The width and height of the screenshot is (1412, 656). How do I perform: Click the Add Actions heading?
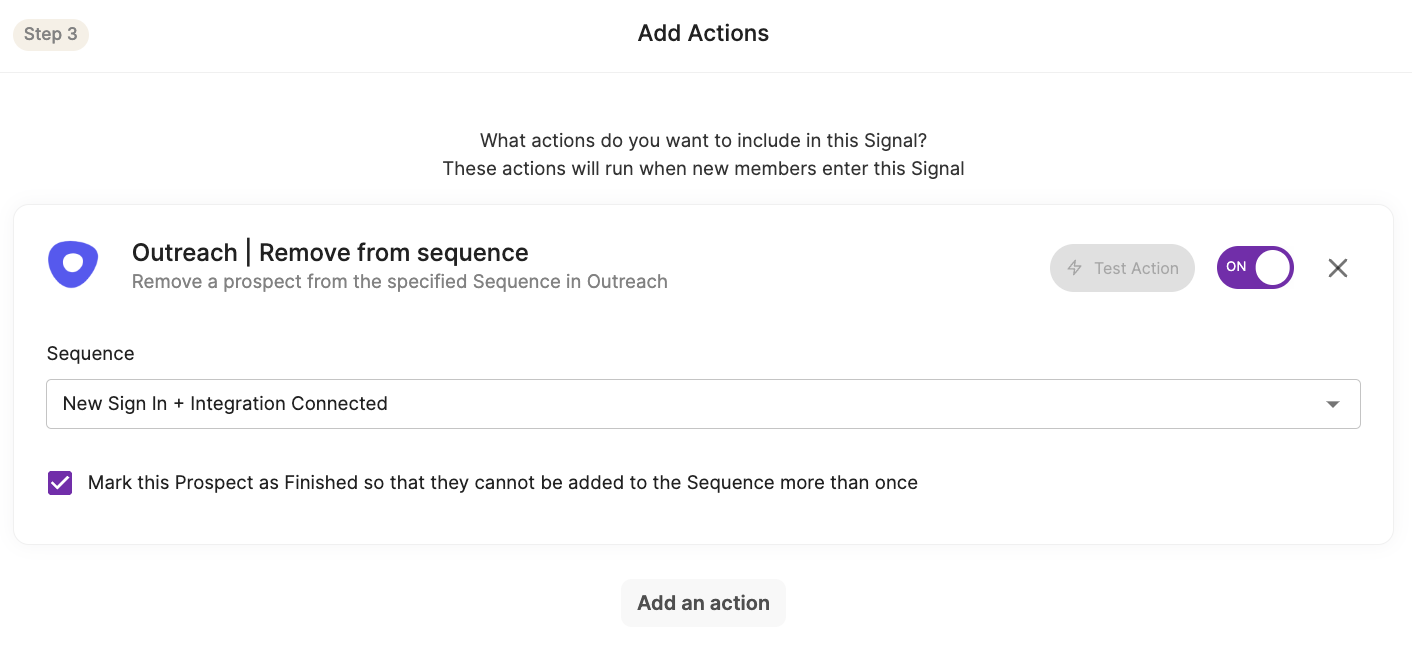(703, 33)
